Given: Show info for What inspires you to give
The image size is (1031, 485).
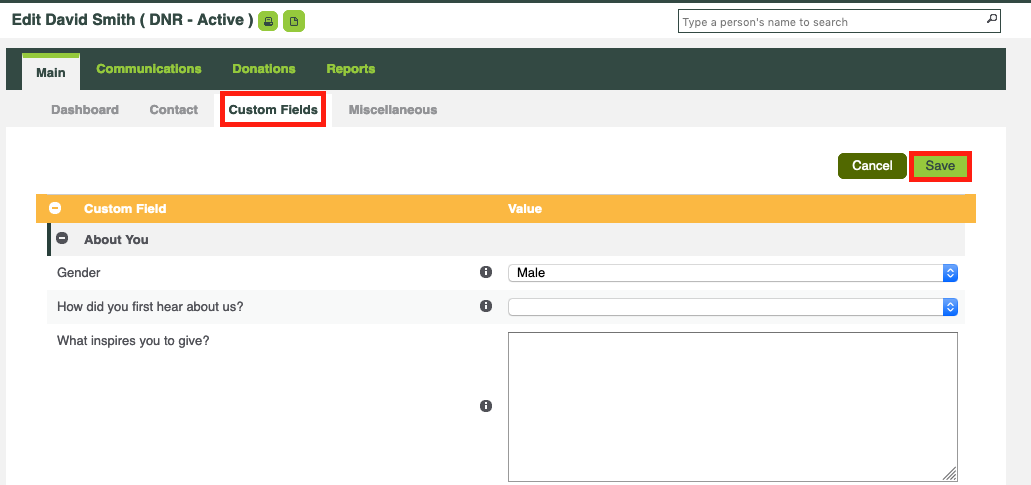Looking at the screenshot, I should point(486,405).
